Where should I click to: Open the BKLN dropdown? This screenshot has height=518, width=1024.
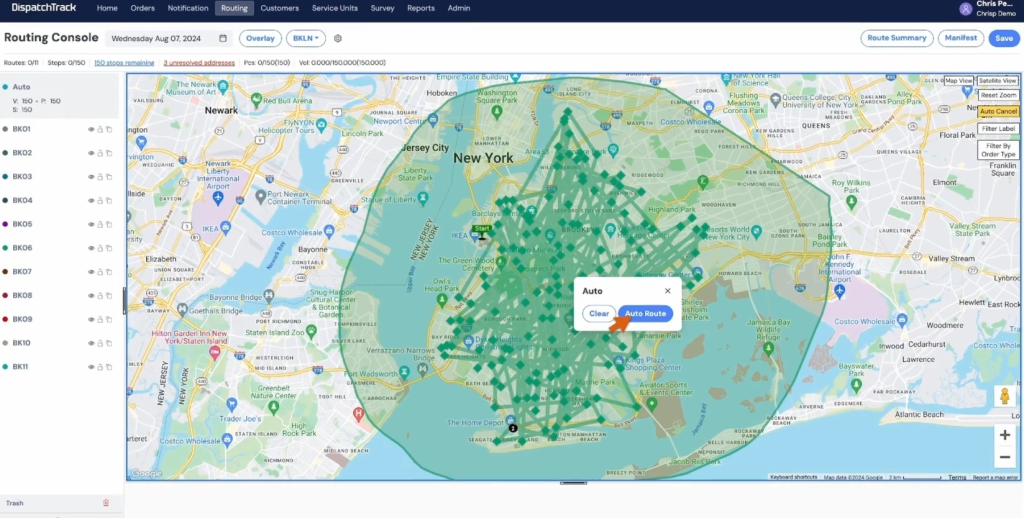pos(306,39)
